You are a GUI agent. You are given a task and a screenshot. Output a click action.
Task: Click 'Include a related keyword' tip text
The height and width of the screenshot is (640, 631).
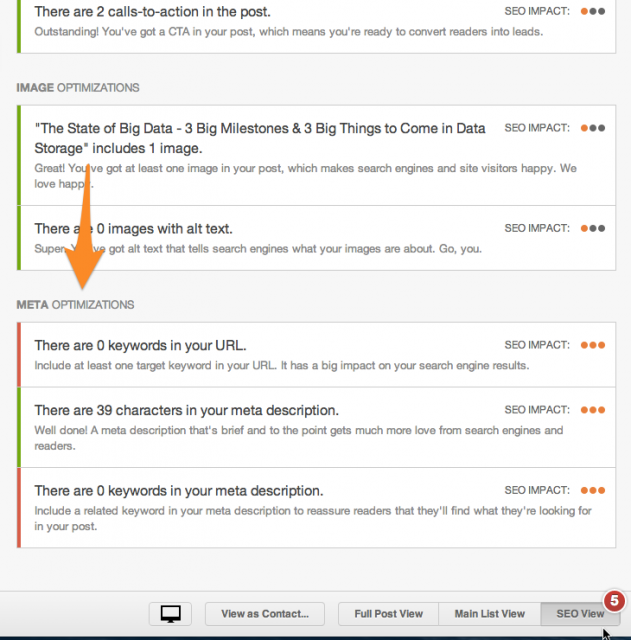pyautogui.click(x=313, y=518)
